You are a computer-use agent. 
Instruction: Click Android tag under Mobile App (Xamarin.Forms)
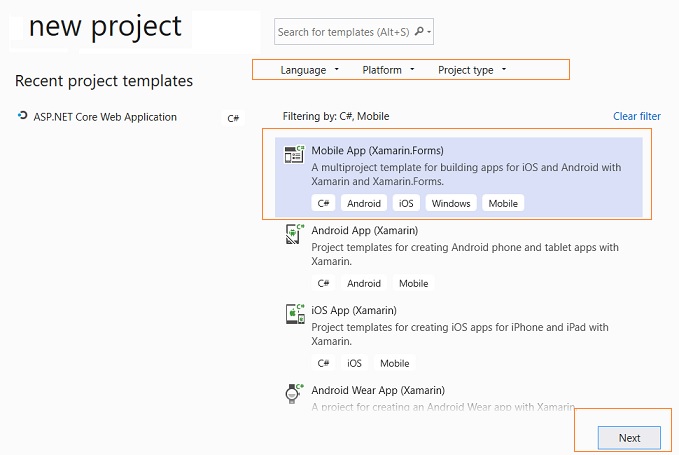coord(364,203)
